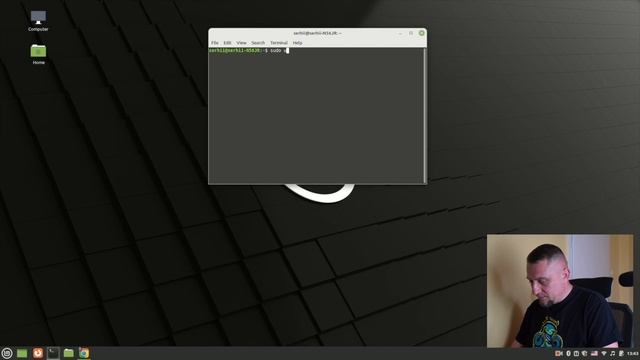
Task: Open the US flag keyboard layout indicator
Action: [x=594, y=353]
